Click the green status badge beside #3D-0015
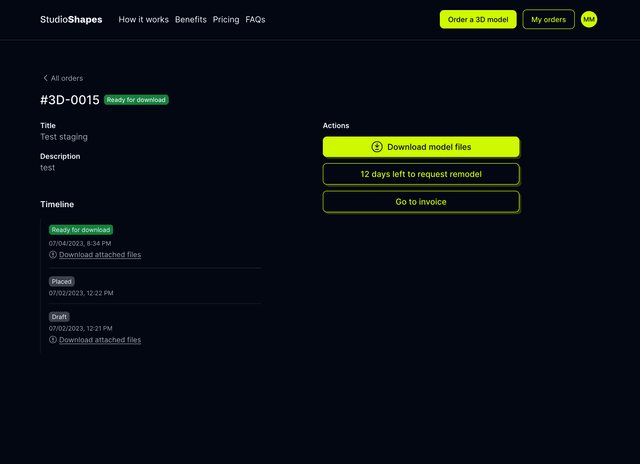The width and height of the screenshot is (640, 464). [x=137, y=100]
